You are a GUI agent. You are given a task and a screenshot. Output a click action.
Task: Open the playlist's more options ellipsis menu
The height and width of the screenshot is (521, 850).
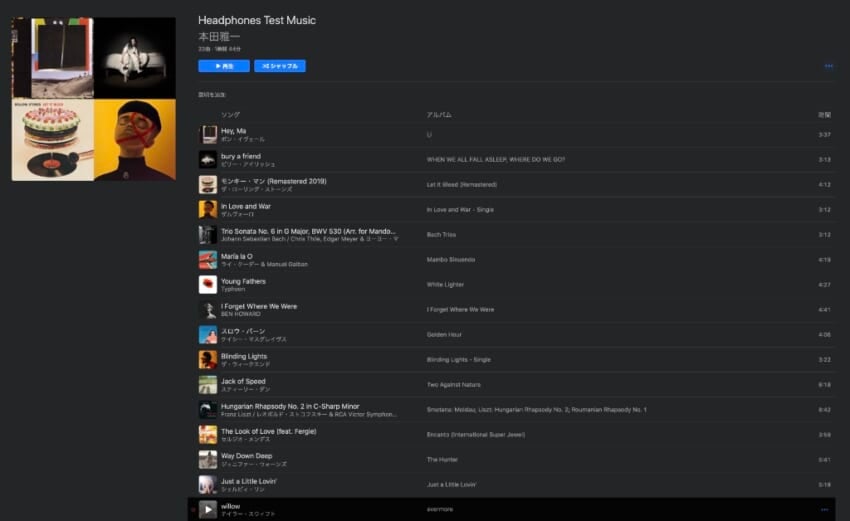[828, 66]
